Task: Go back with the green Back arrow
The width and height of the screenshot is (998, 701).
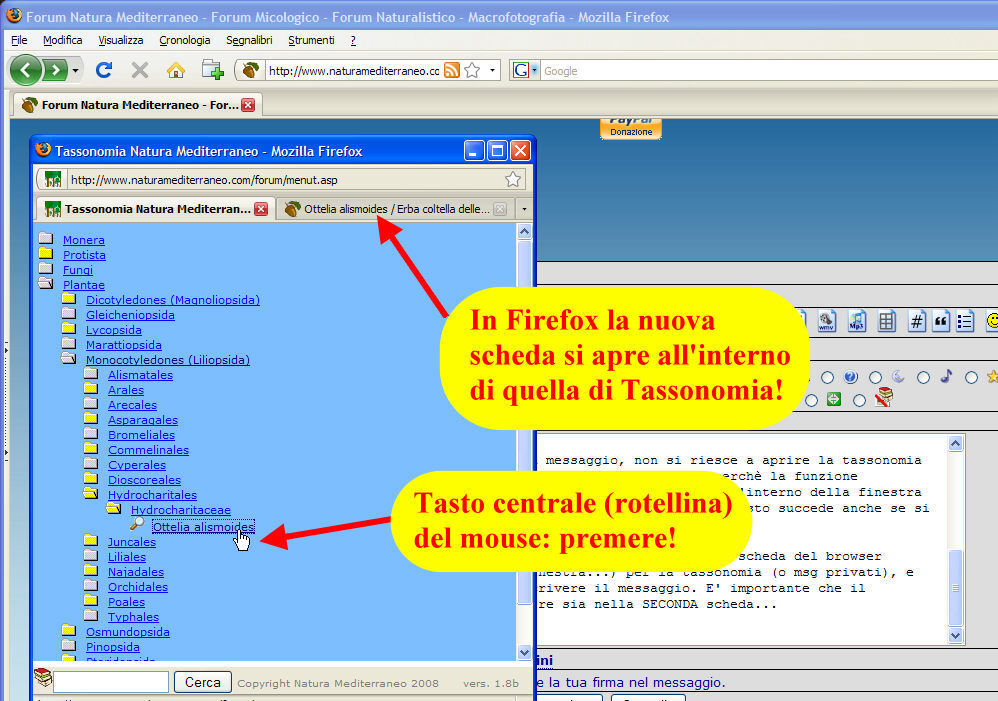Action: [26, 70]
